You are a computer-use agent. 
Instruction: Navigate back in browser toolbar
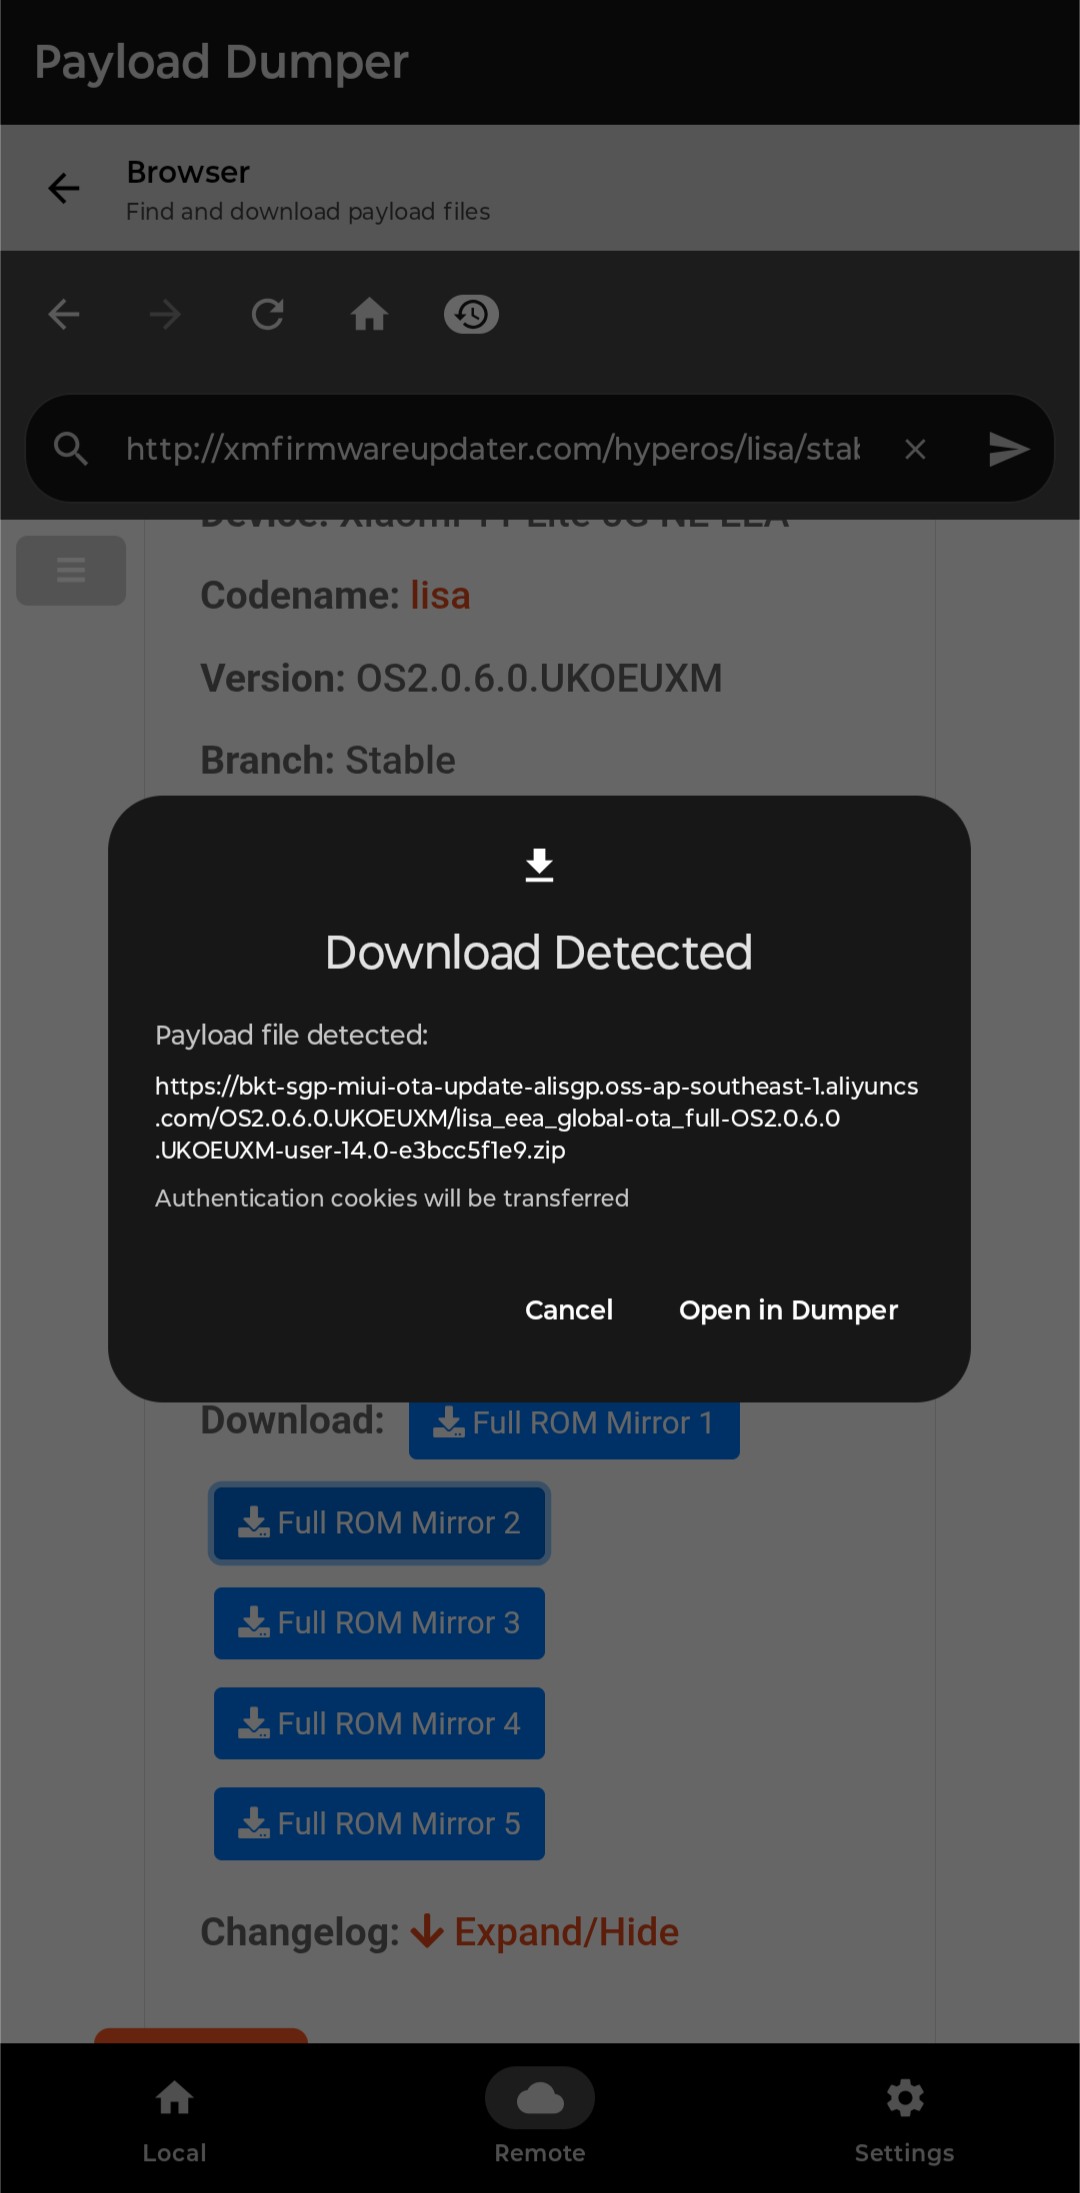pyautogui.click(x=64, y=314)
